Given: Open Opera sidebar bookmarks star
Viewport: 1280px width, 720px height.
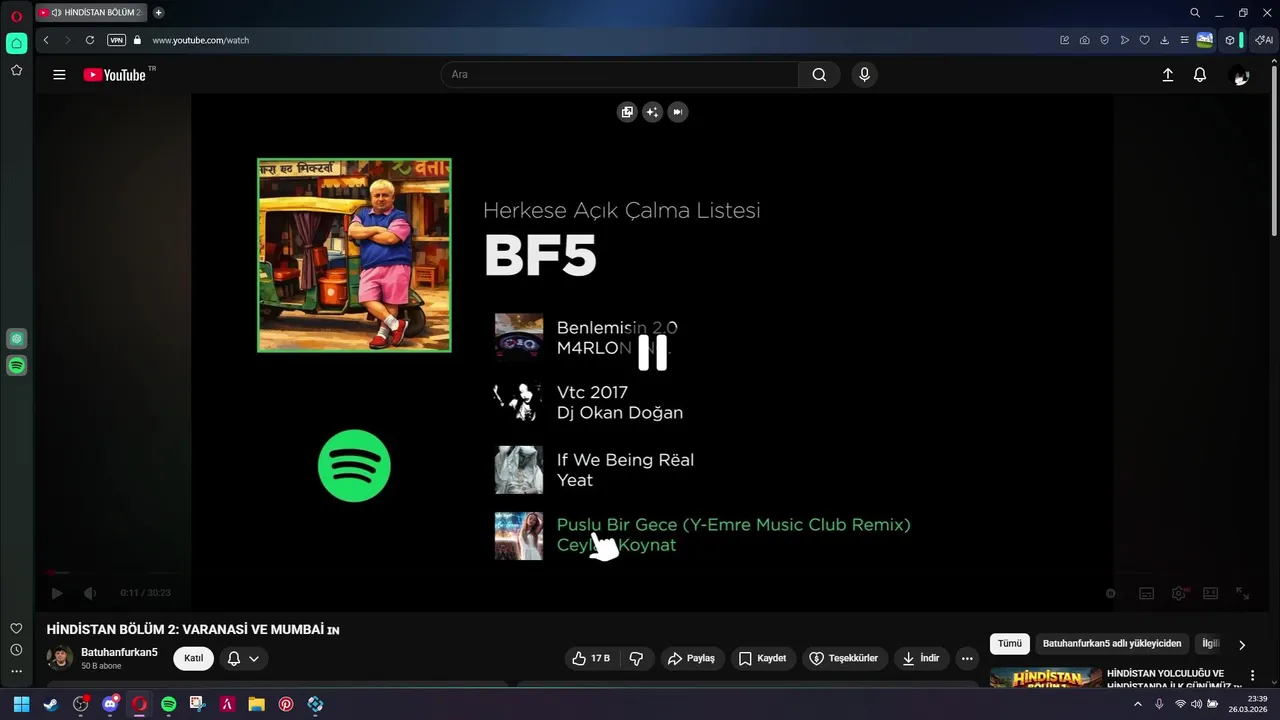Looking at the screenshot, I should [16, 70].
